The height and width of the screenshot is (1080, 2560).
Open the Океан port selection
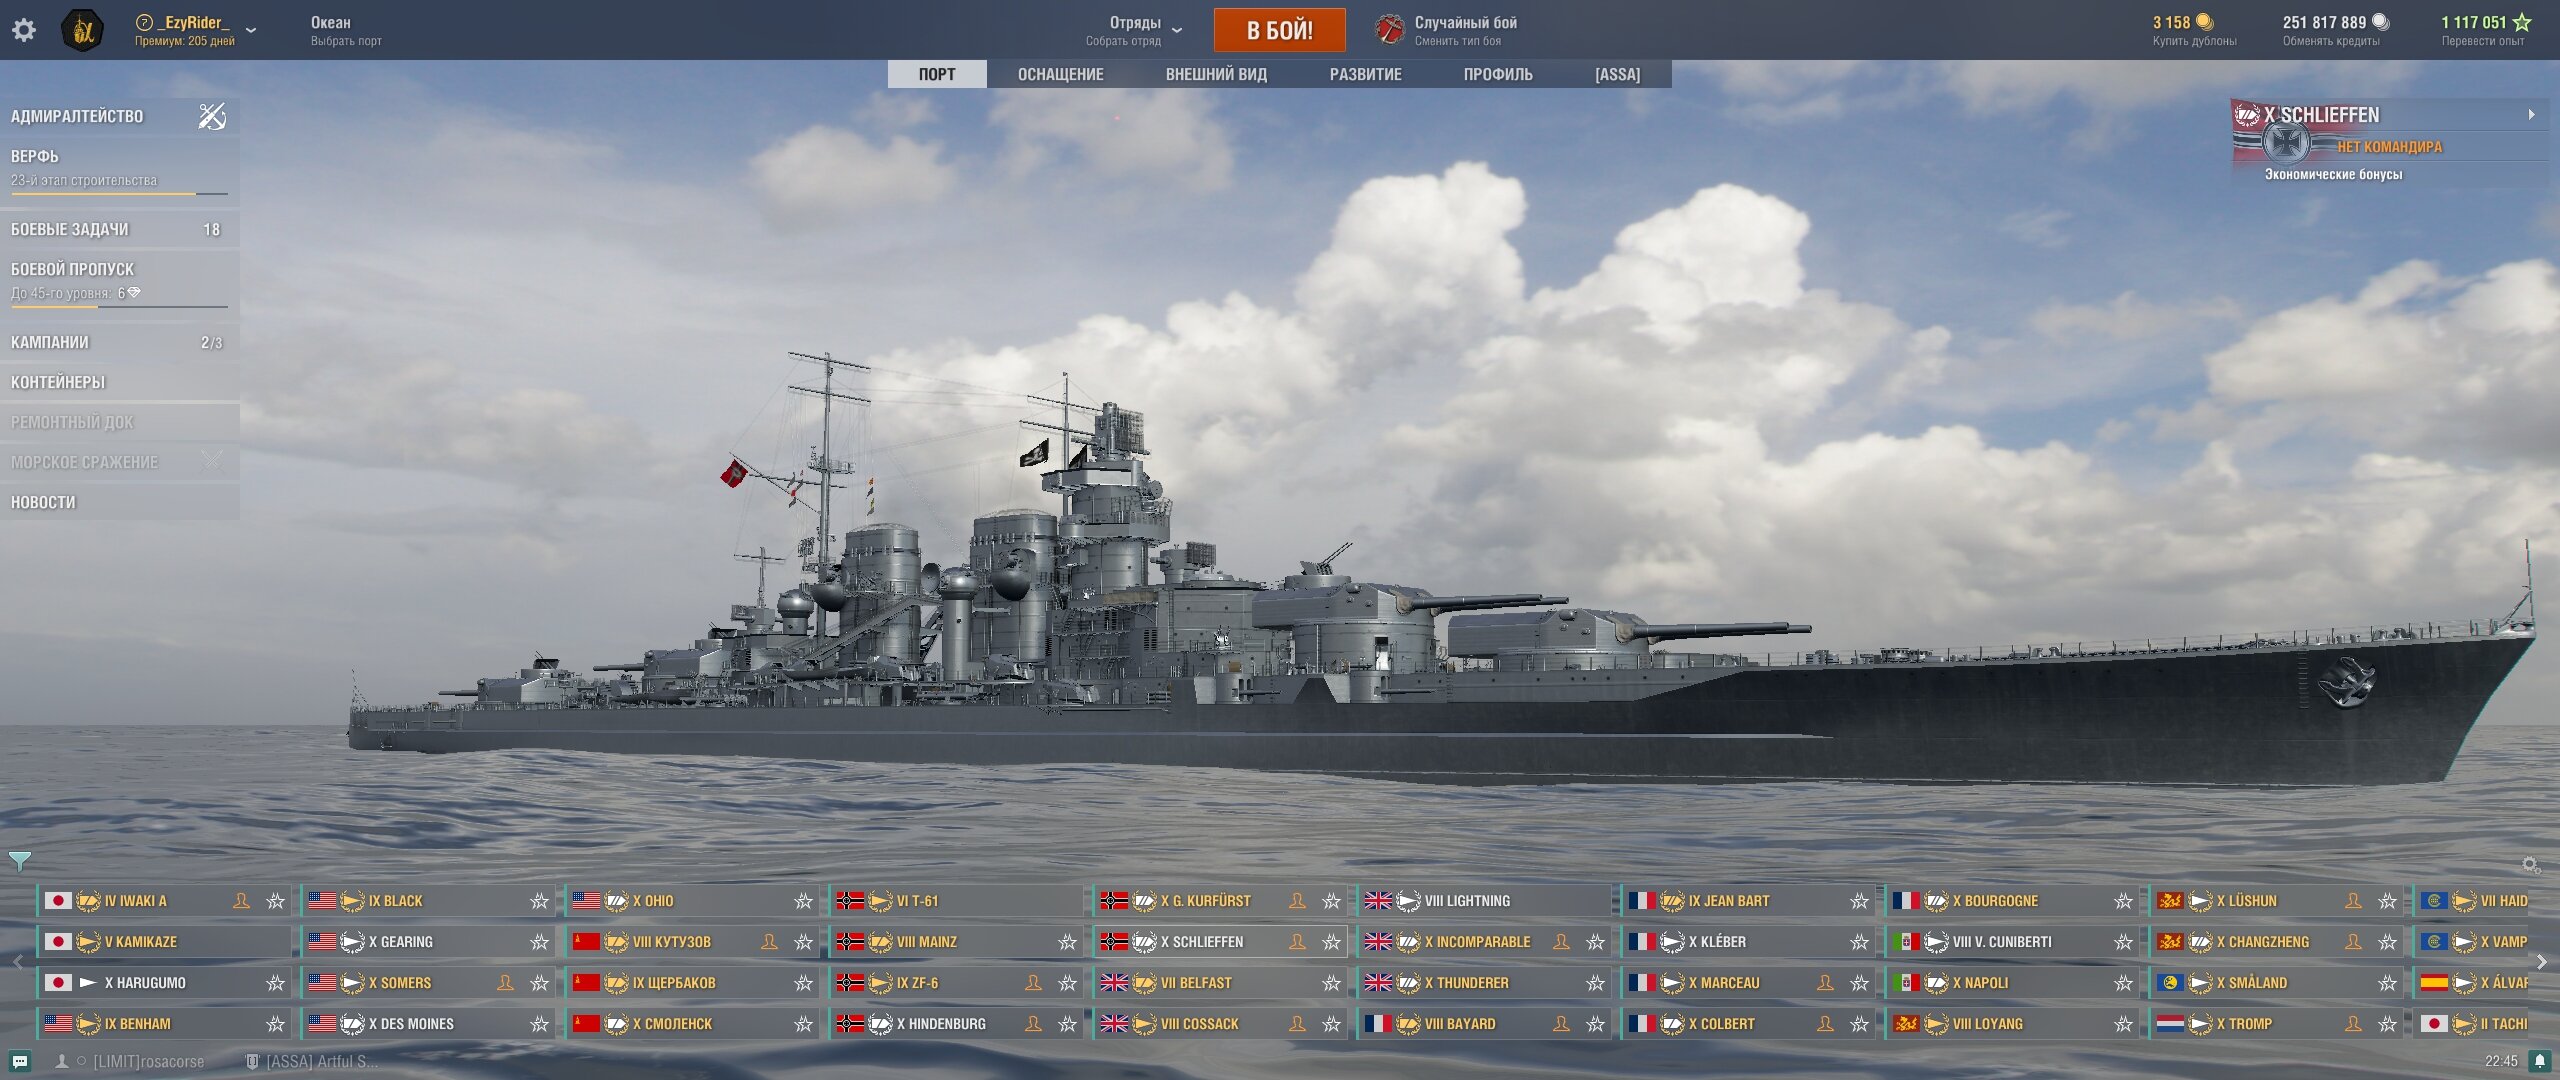tap(346, 30)
